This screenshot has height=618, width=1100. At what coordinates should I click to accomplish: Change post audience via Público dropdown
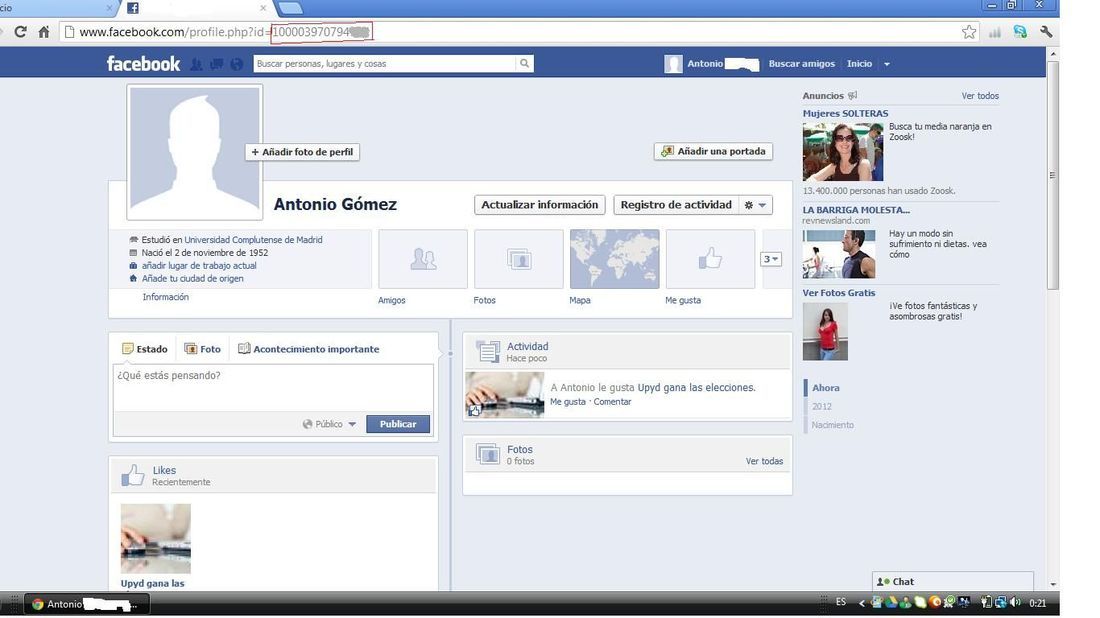click(x=329, y=424)
